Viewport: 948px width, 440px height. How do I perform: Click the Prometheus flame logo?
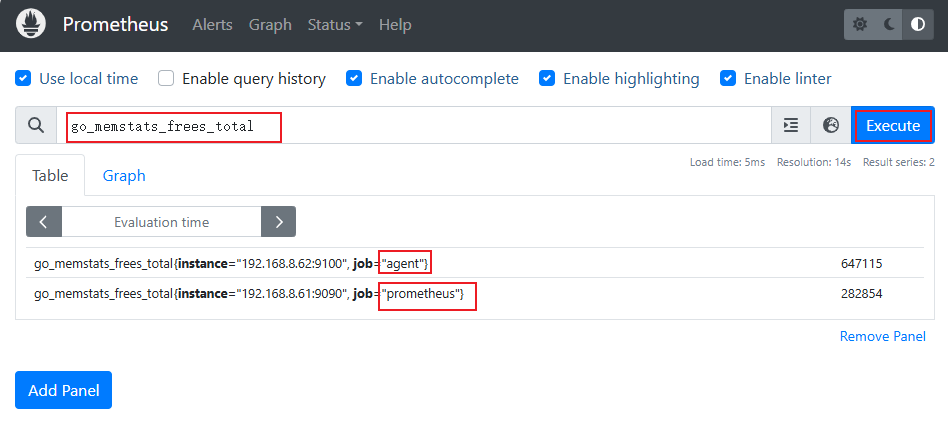tap(31, 25)
